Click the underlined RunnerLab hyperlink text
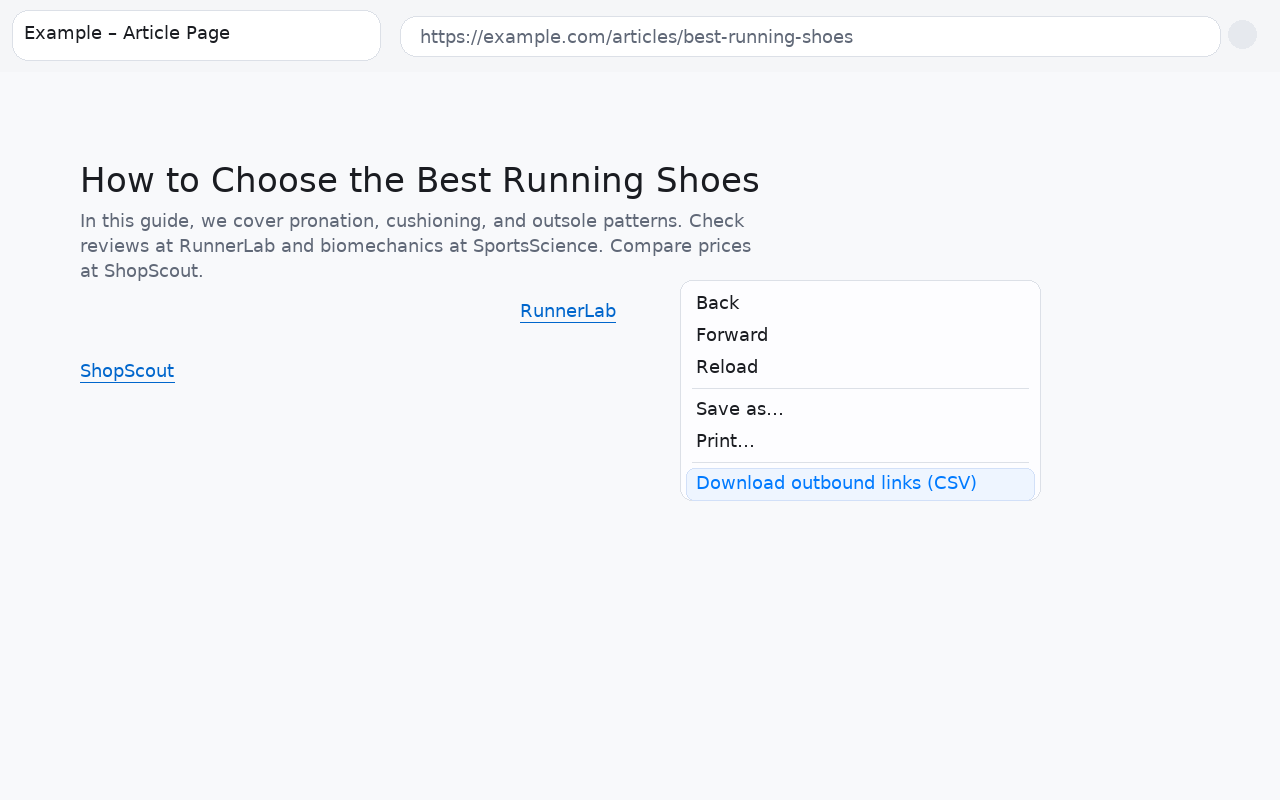The image size is (1280, 800). [568, 311]
